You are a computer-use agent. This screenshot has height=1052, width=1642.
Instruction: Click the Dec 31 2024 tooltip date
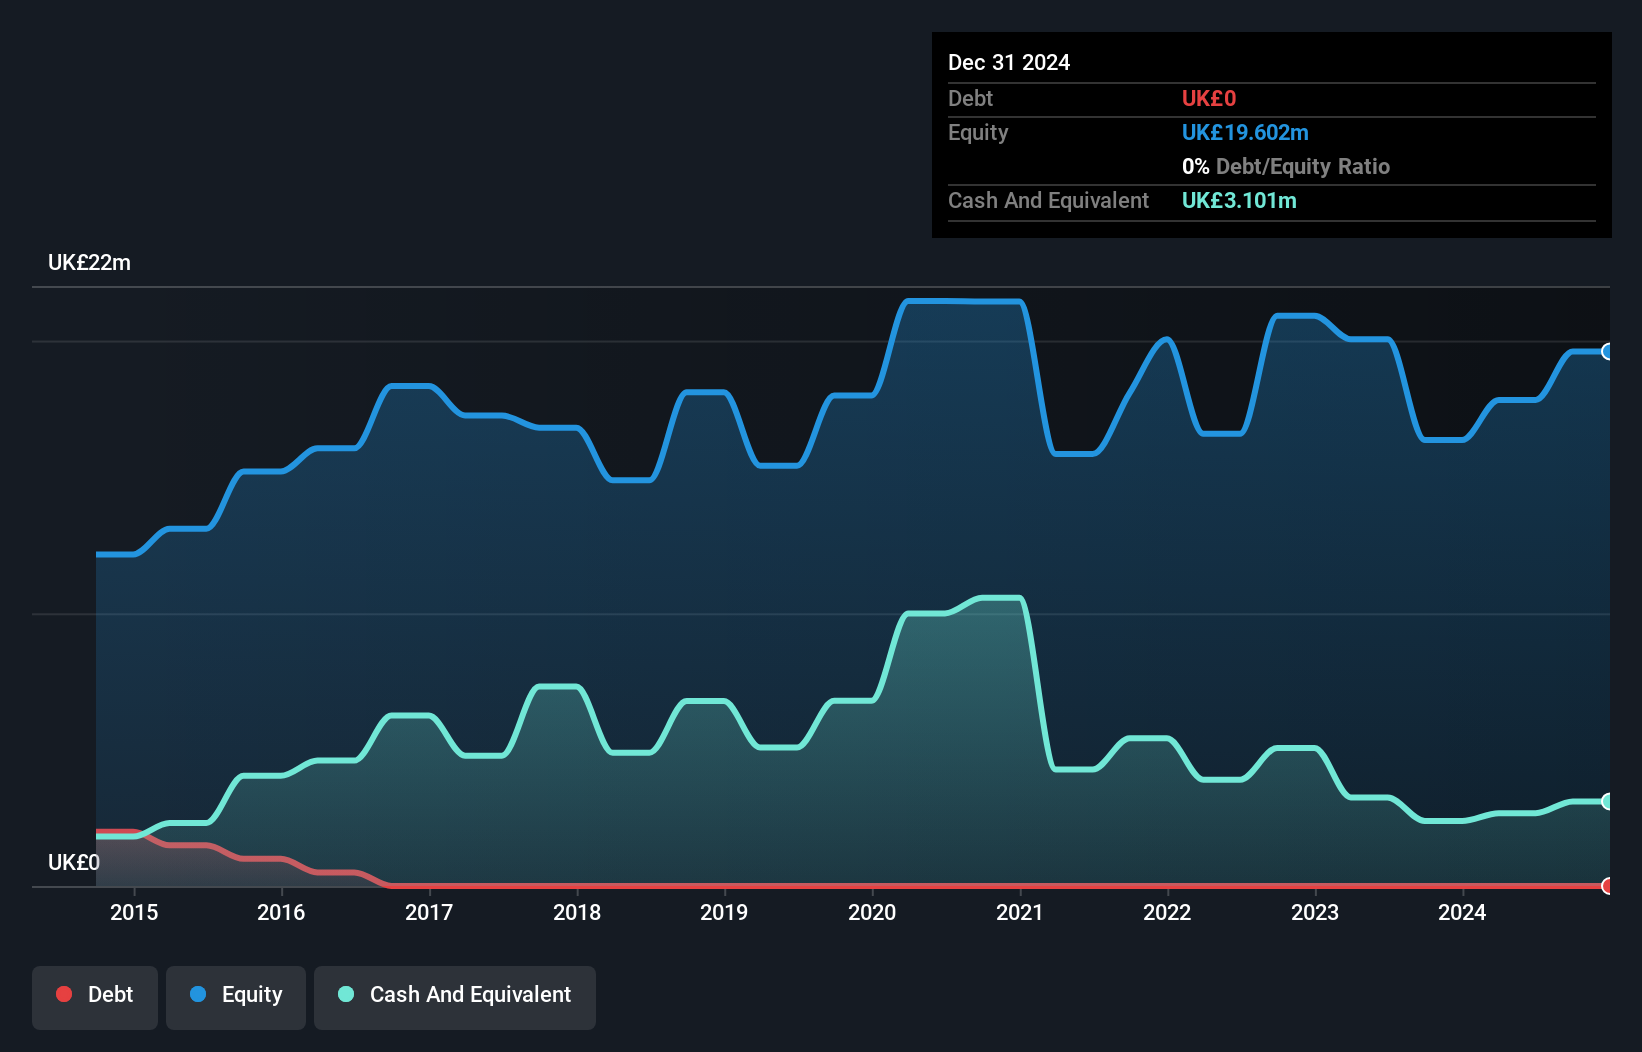pyautogui.click(x=1009, y=62)
